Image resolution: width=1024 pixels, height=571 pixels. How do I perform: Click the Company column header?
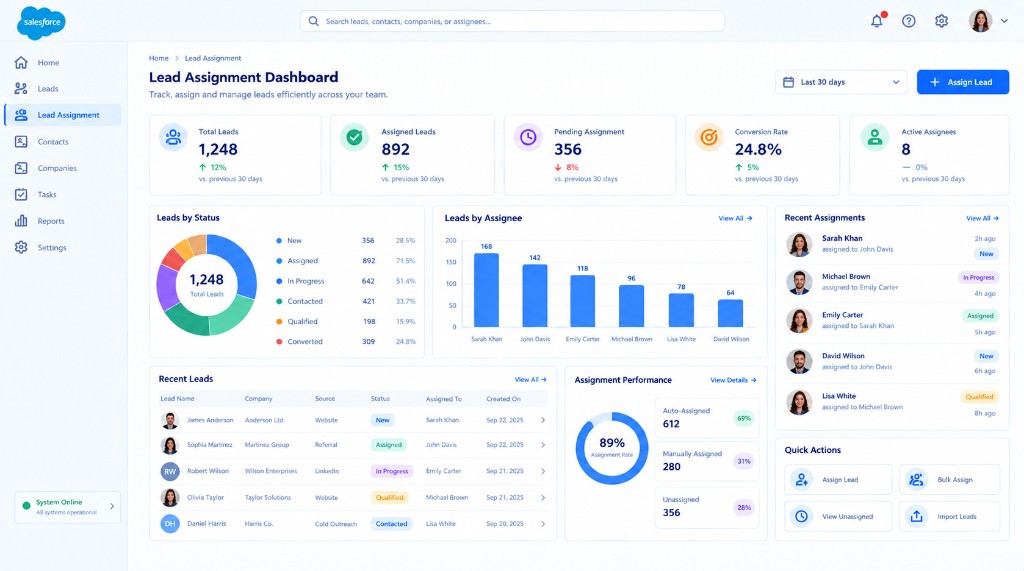[x=259, y=399]
